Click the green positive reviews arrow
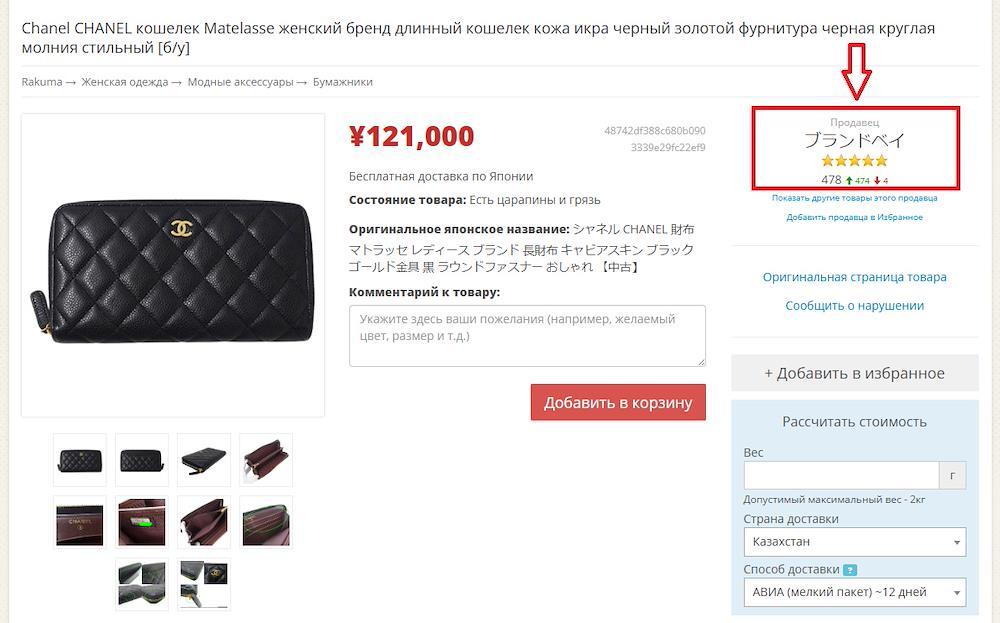Image resolution: width=1000 pixels, height=623 pixels. click(849, 180)
